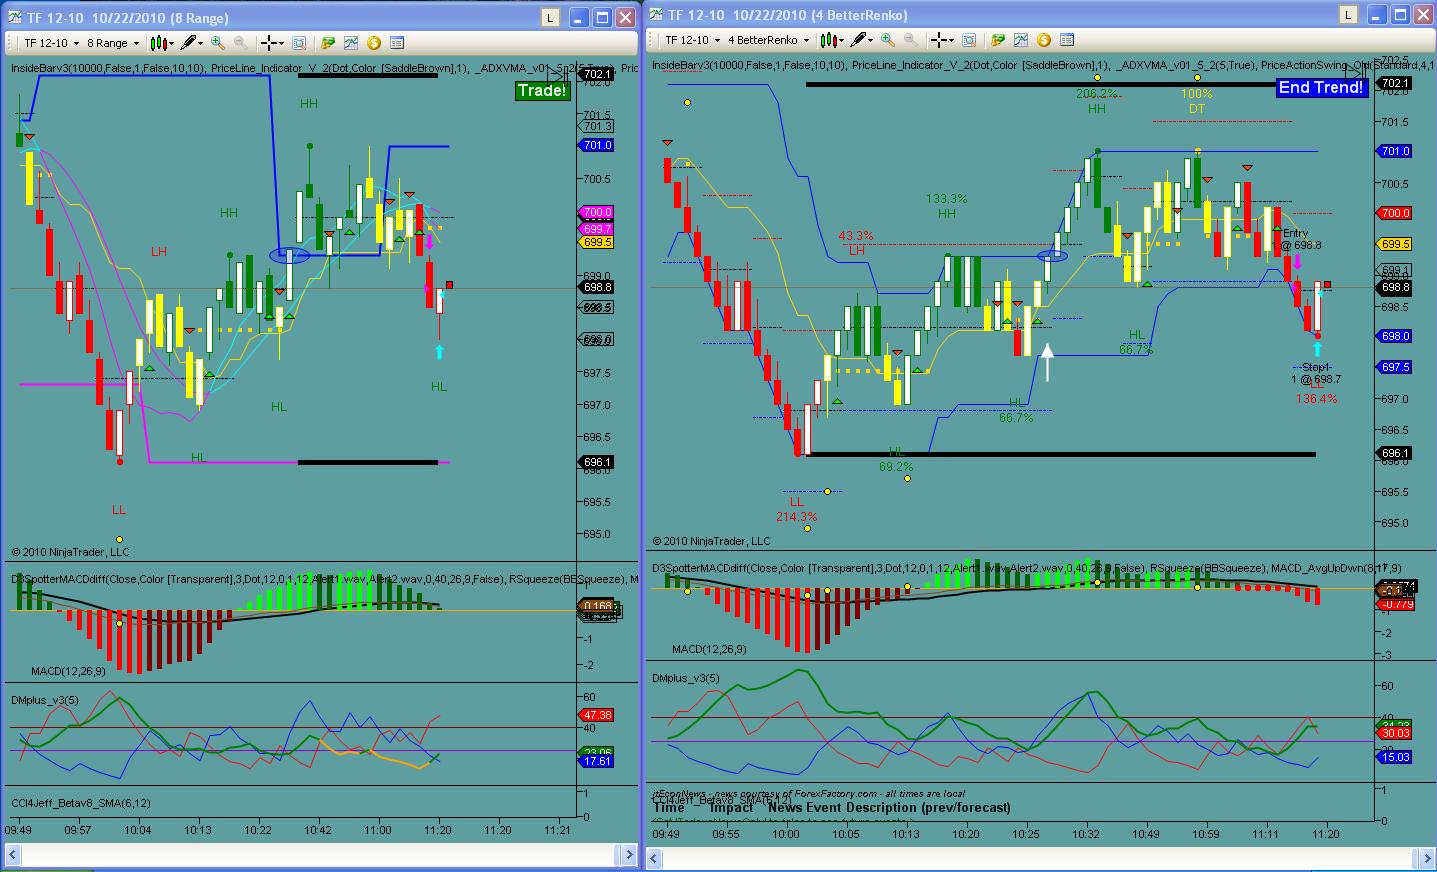Select blue 17.61 marker in left DMplus panel

click(x=597, y=761)
